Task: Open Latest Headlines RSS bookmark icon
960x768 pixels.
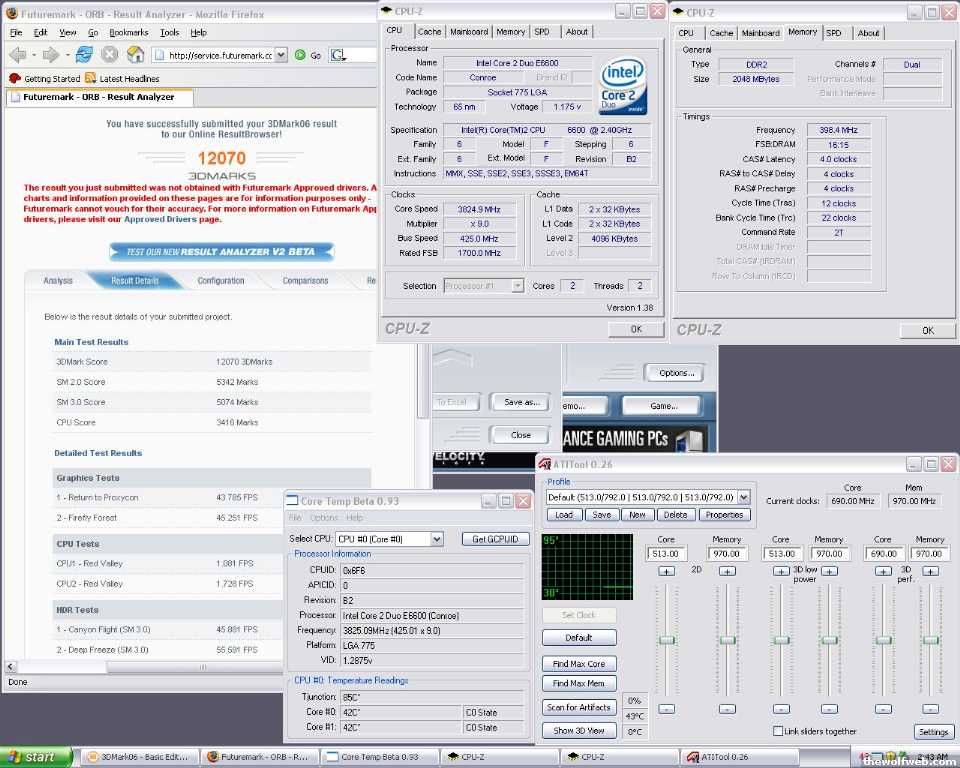Action: coord(91,78)
